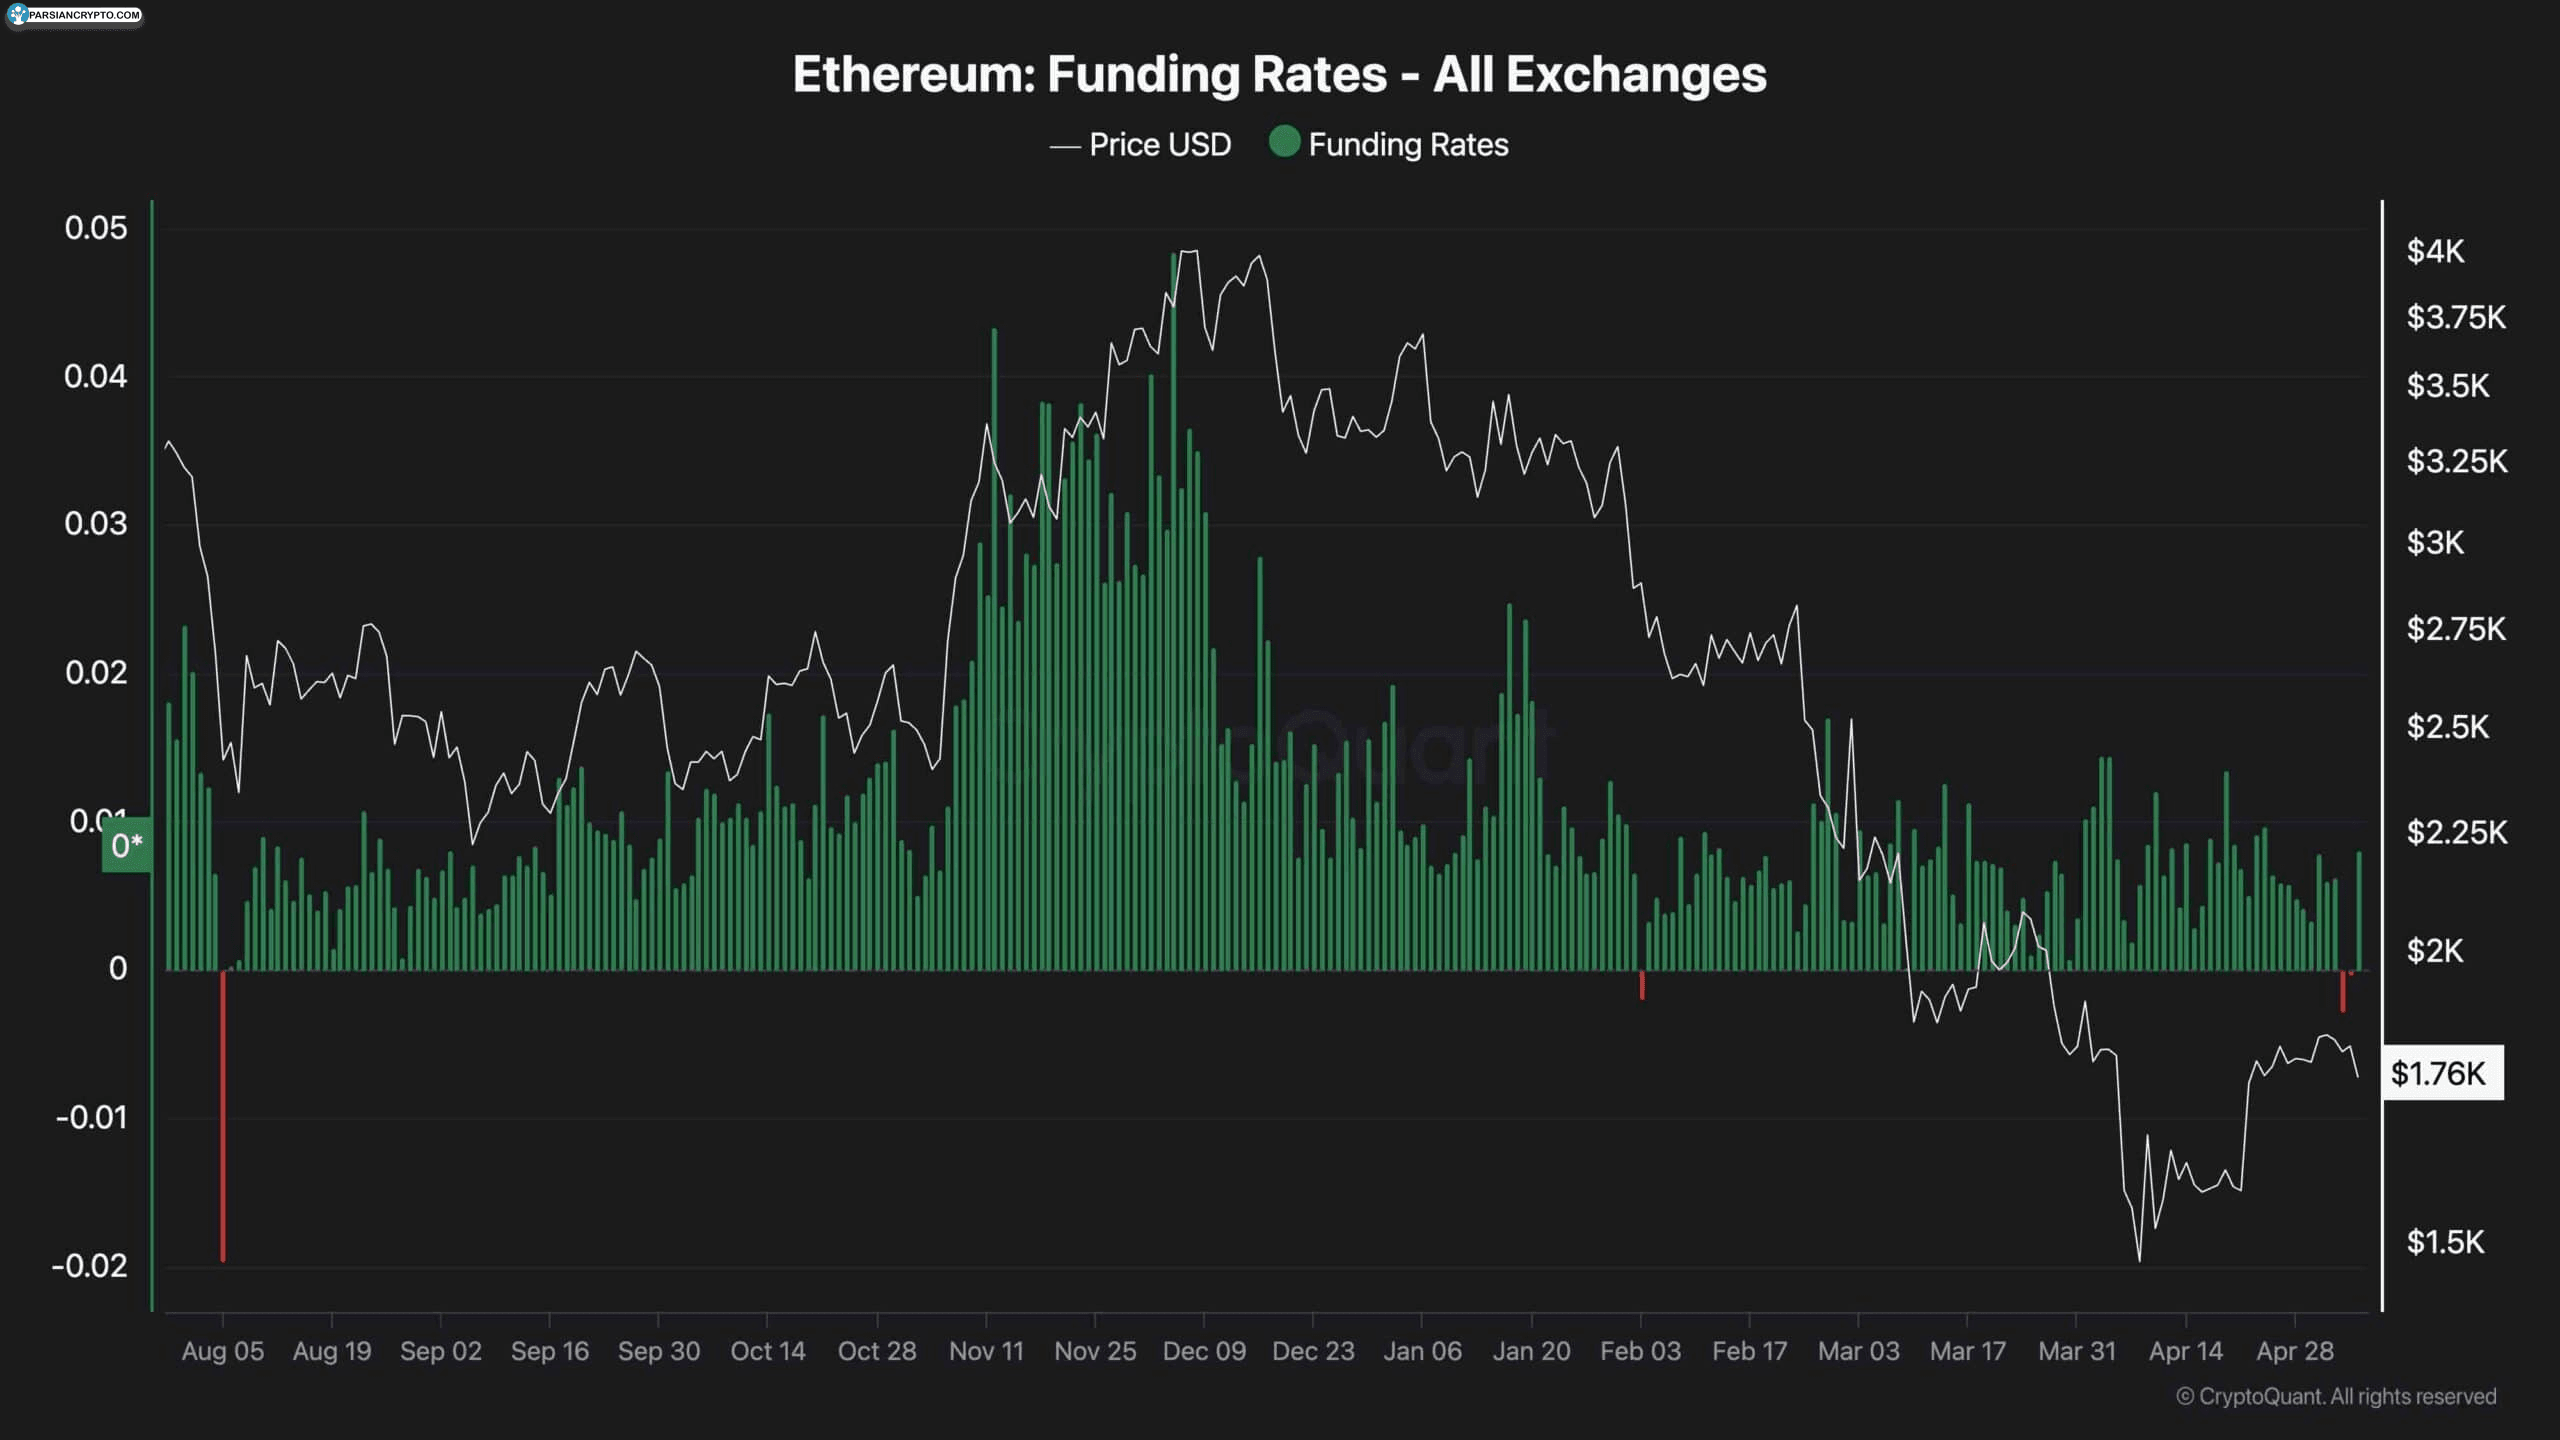Click the Price USD legend label
The width and height of the screenshot is (2560, 1440).
click(x=1160, y=145)
